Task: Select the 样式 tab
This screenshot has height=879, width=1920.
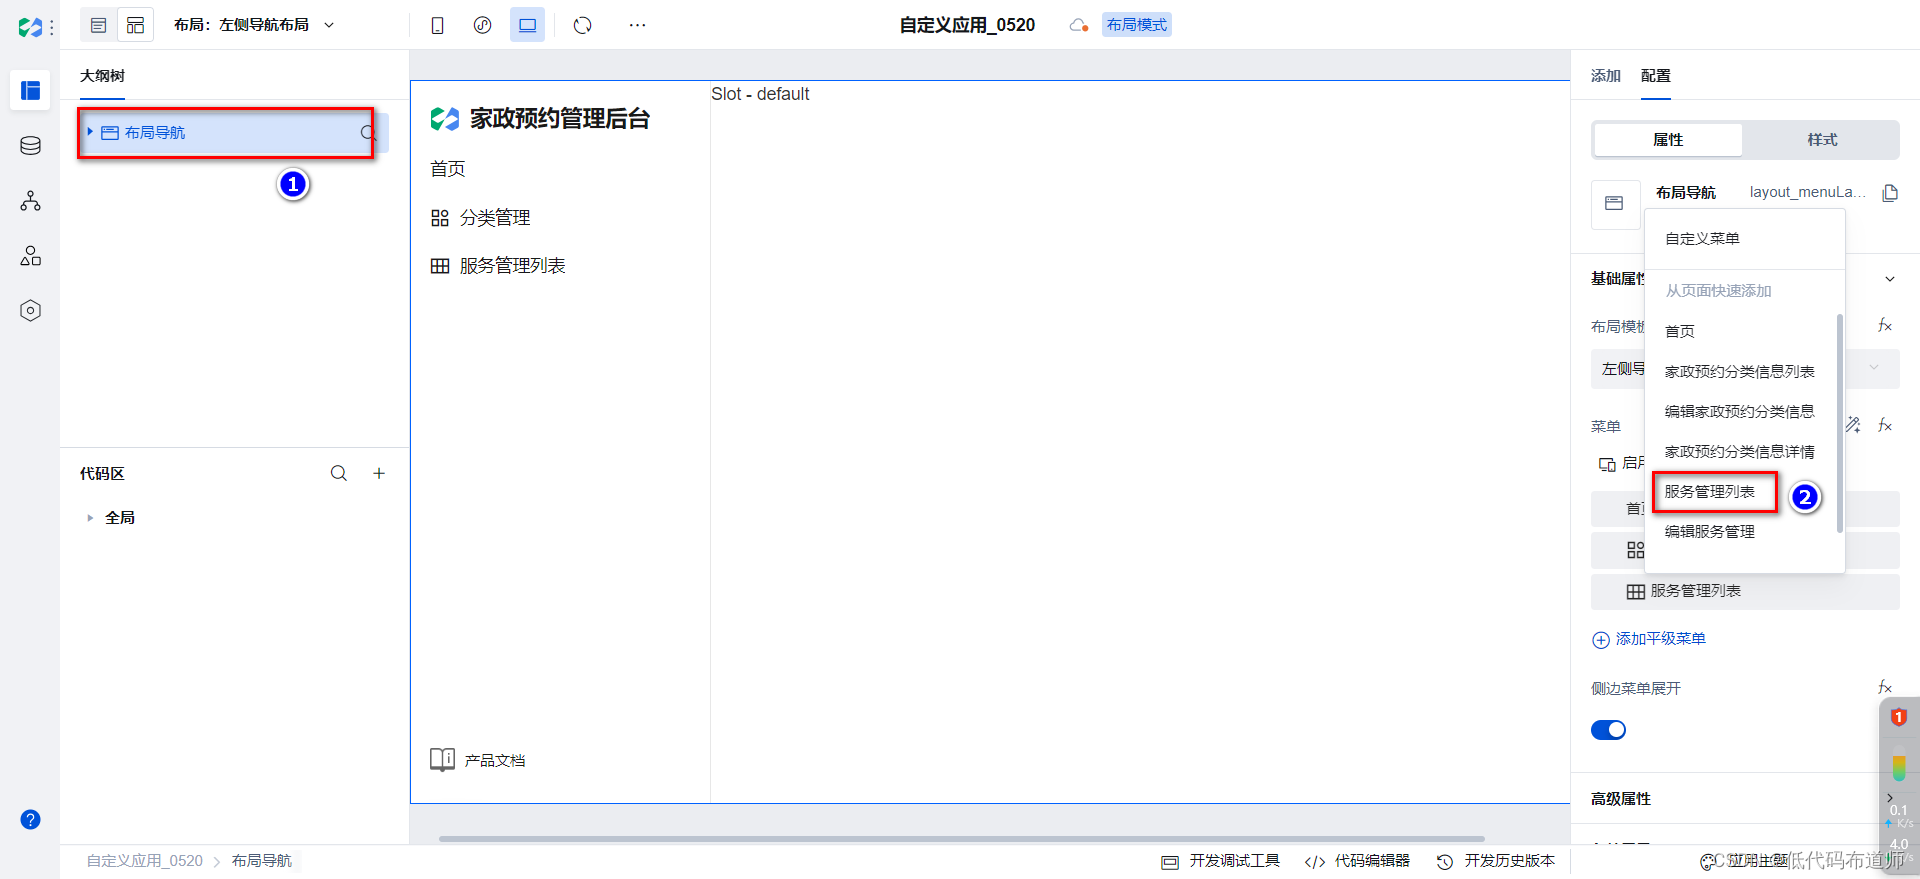Action: coord(1822,140)
